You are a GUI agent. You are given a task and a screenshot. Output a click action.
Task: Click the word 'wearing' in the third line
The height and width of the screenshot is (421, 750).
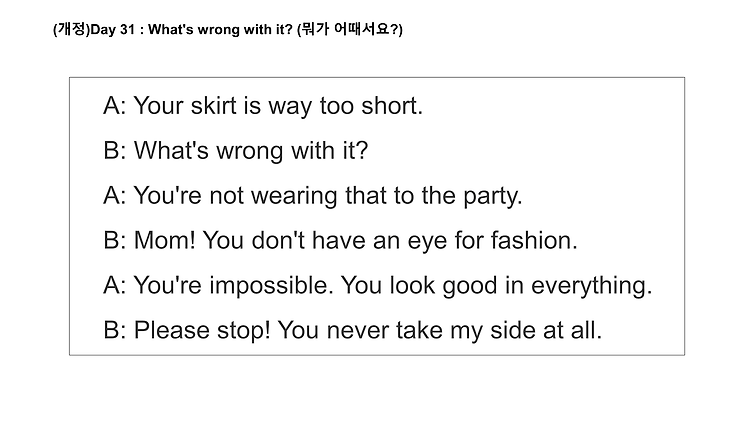(294, 196)
